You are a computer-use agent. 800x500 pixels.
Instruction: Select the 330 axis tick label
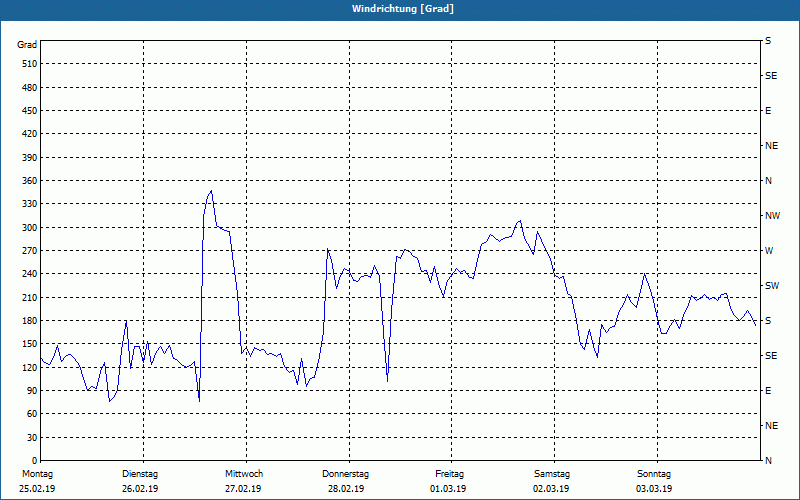coord(29,204)
